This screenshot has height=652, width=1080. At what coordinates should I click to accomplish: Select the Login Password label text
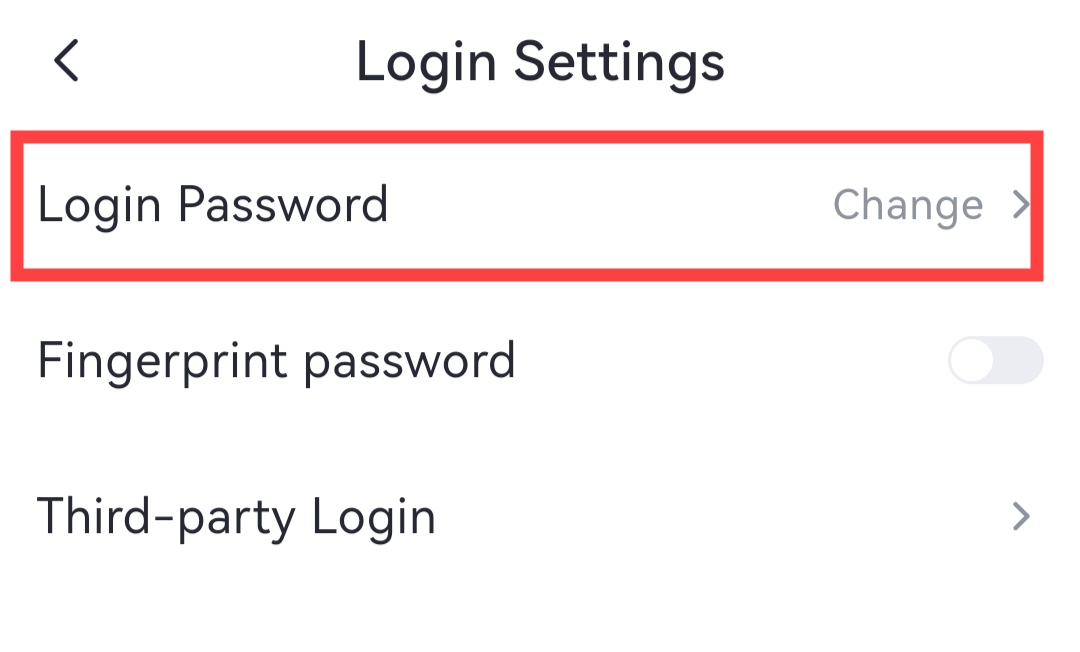pos(212,205)
